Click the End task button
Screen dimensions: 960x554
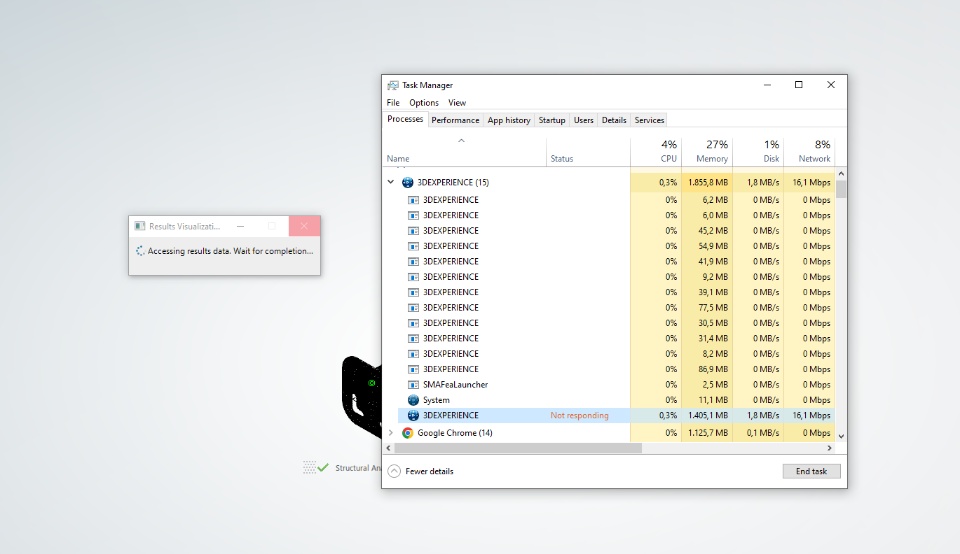click(811, 471)
